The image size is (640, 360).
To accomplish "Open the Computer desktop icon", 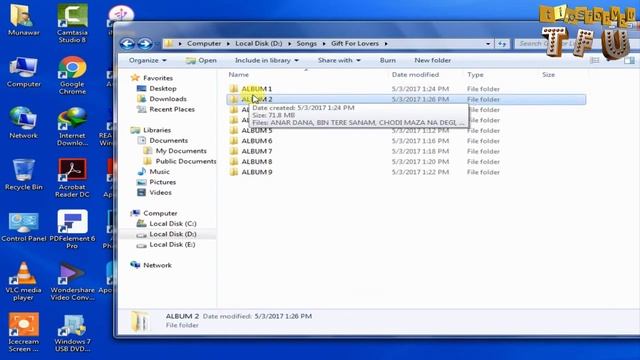I will tap(23, 72).
